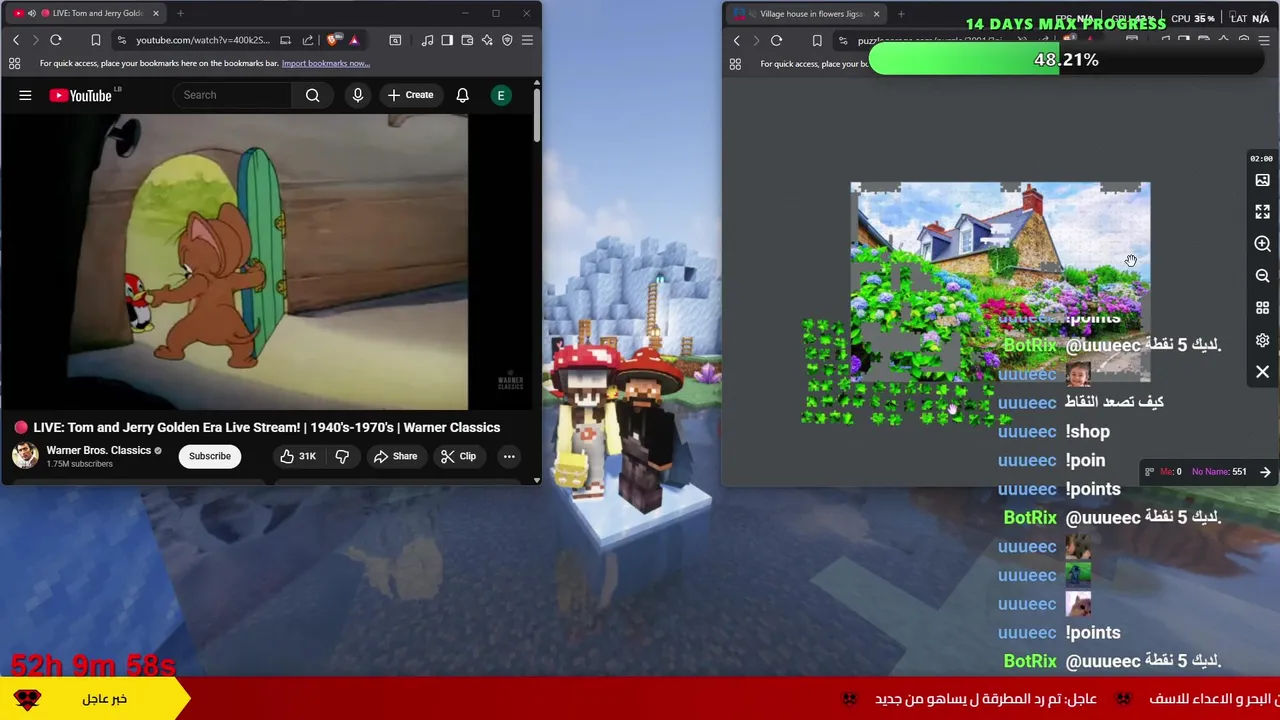Open Brave VPN shield icon
The width and height of the screenshot is (1280, 720).
(x=507, y=40)
